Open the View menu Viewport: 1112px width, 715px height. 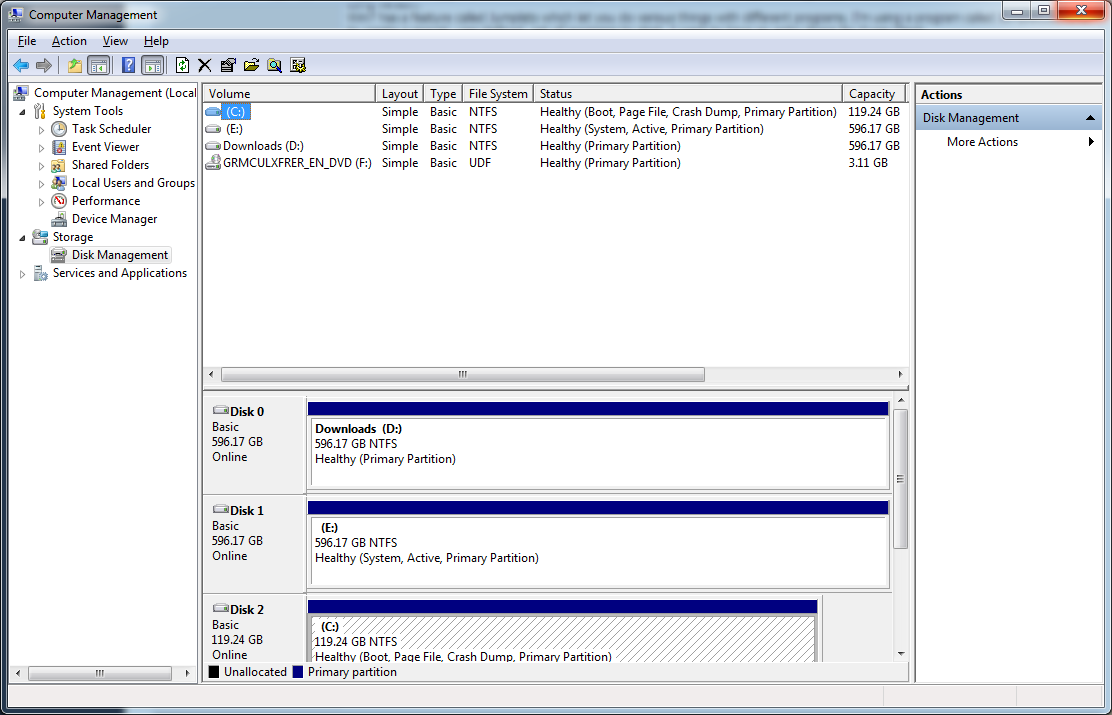(115, 41)
